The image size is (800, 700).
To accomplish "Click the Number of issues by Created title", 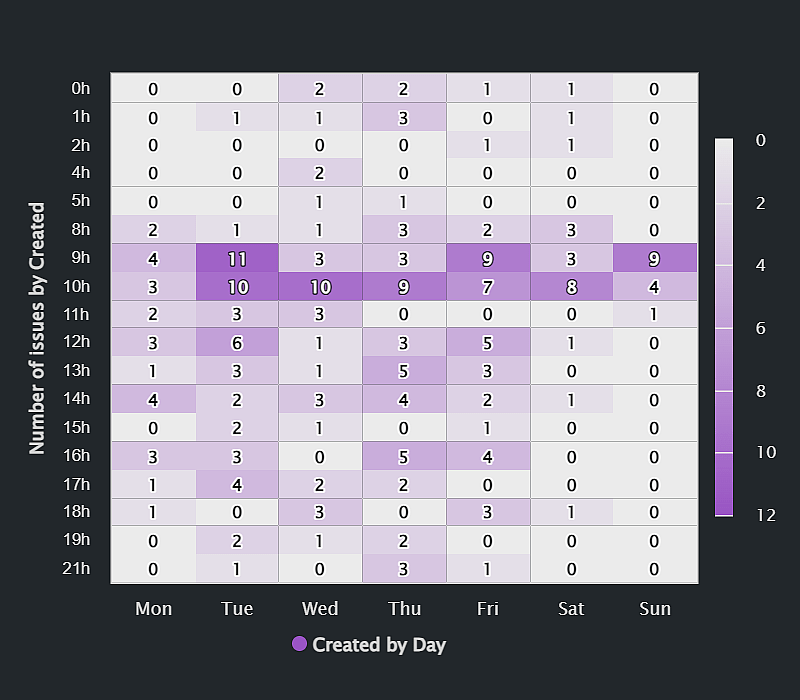I will click(x=38, y=328).
